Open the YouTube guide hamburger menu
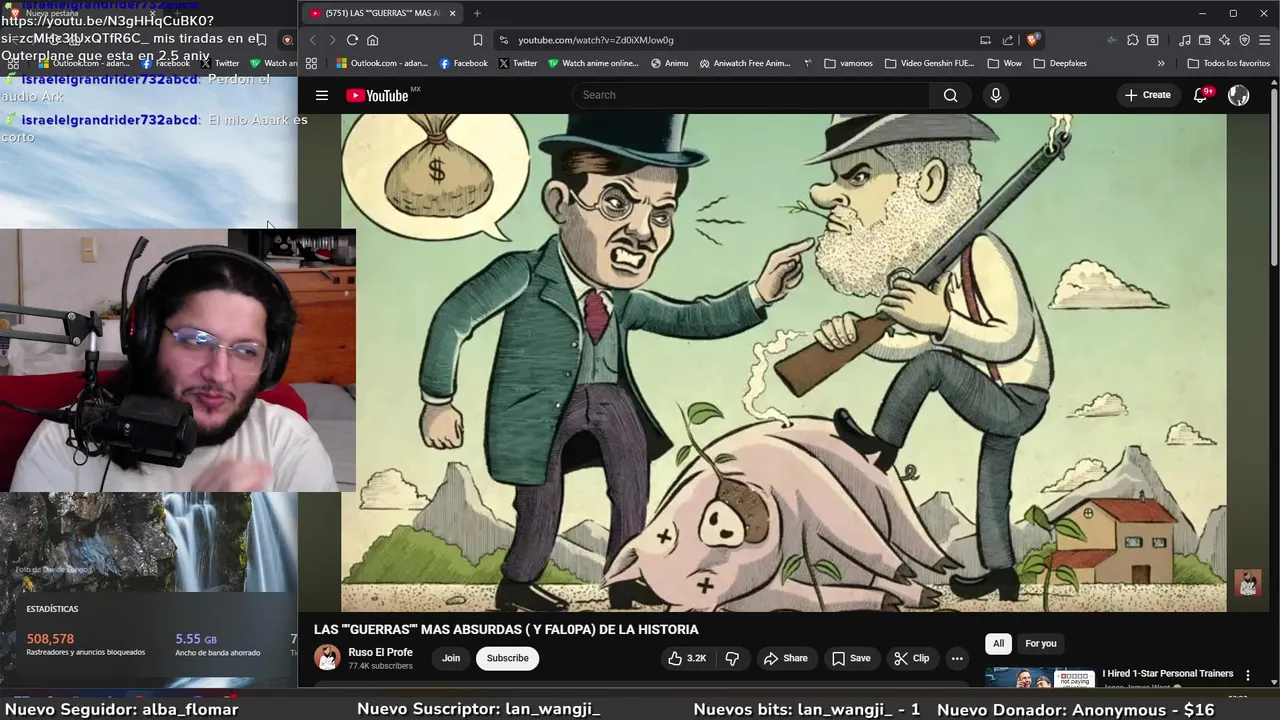This screenshot has width=1280, height=720. [321, 95]
